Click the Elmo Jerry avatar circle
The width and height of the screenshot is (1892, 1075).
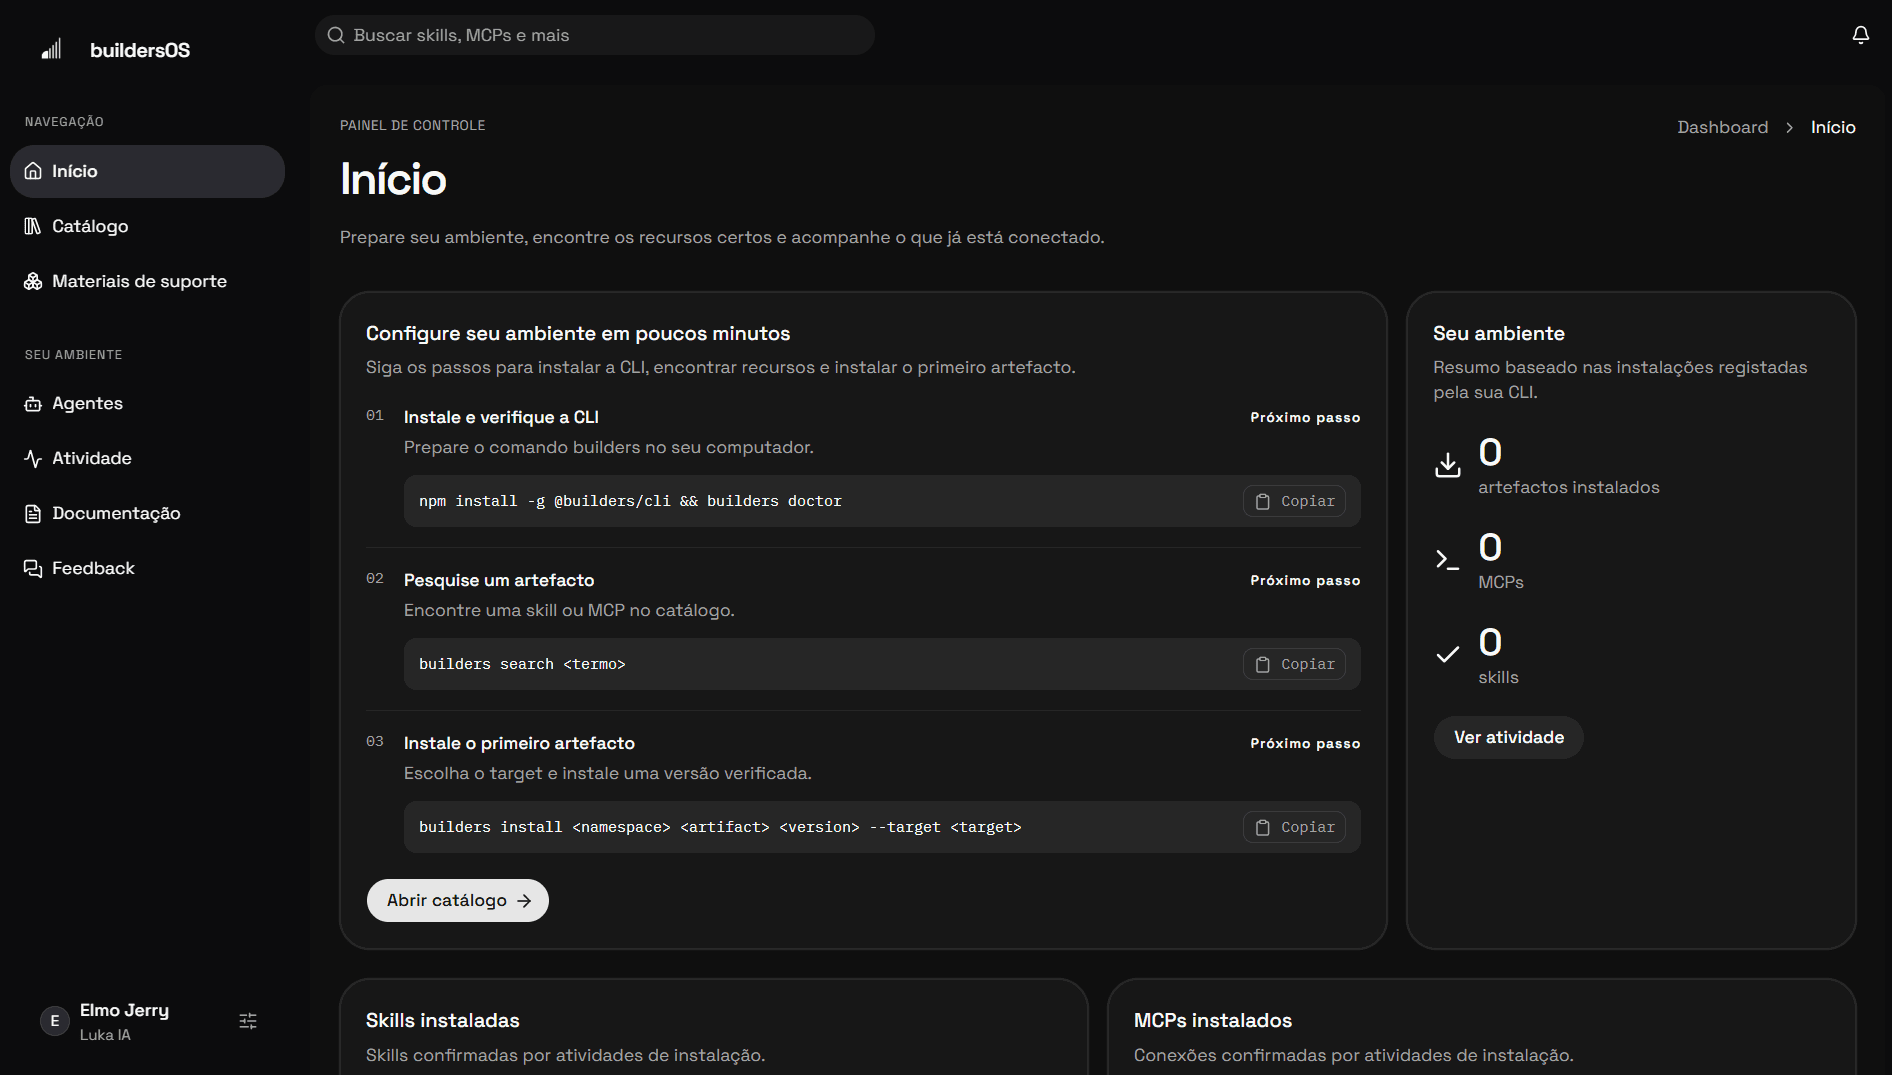(x=55, y=1021)
